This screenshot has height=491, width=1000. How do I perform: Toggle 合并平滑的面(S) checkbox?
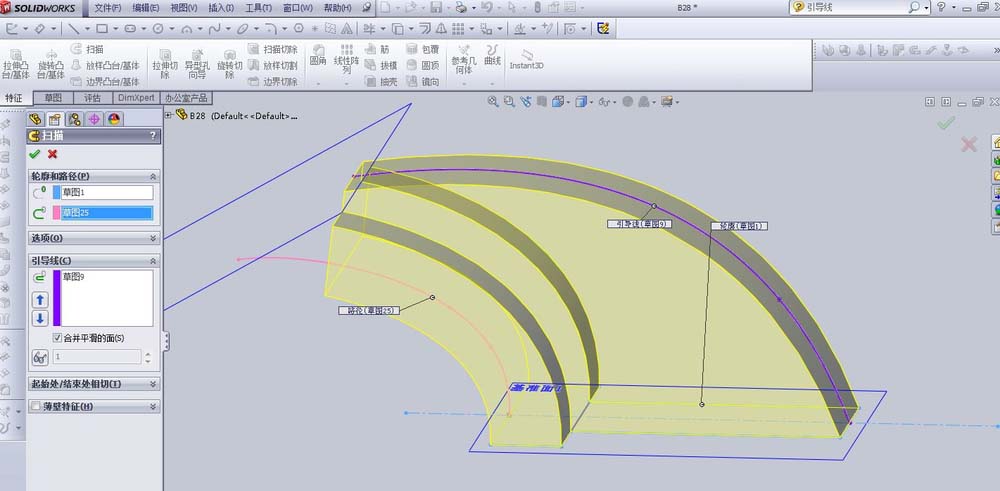tap(57, 338)
